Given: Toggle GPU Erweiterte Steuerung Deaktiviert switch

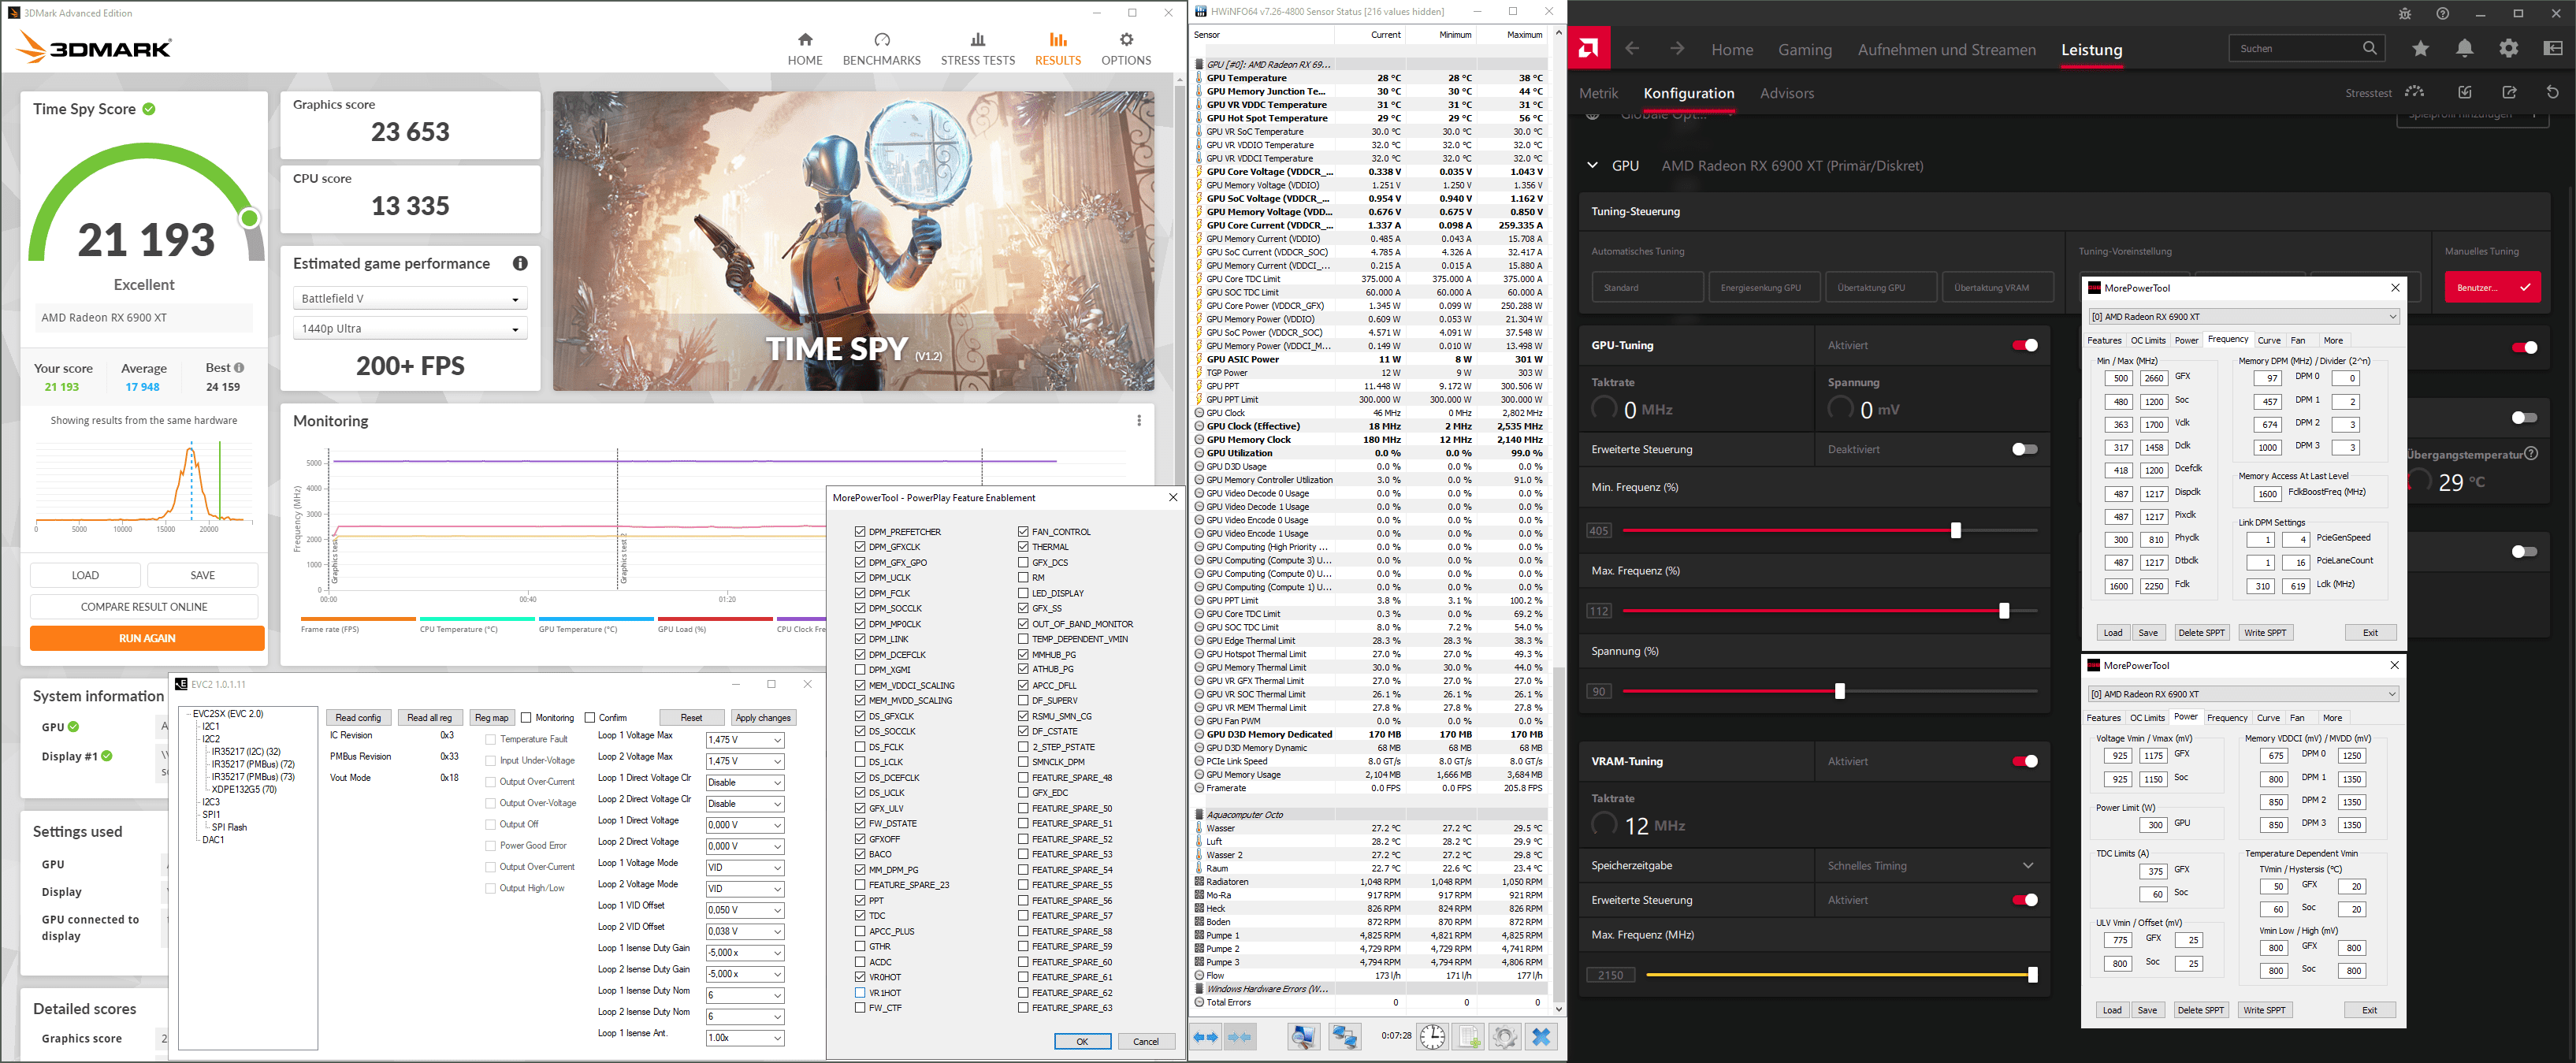Looking at the screenshot, I should 2025,449.
